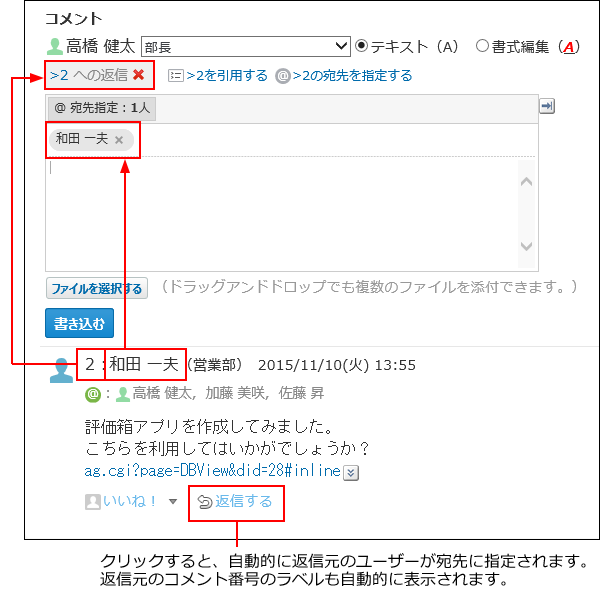
Task: Open the ag.cgi?page=DBView&did=28#inline link
Action: coord(212,471)
